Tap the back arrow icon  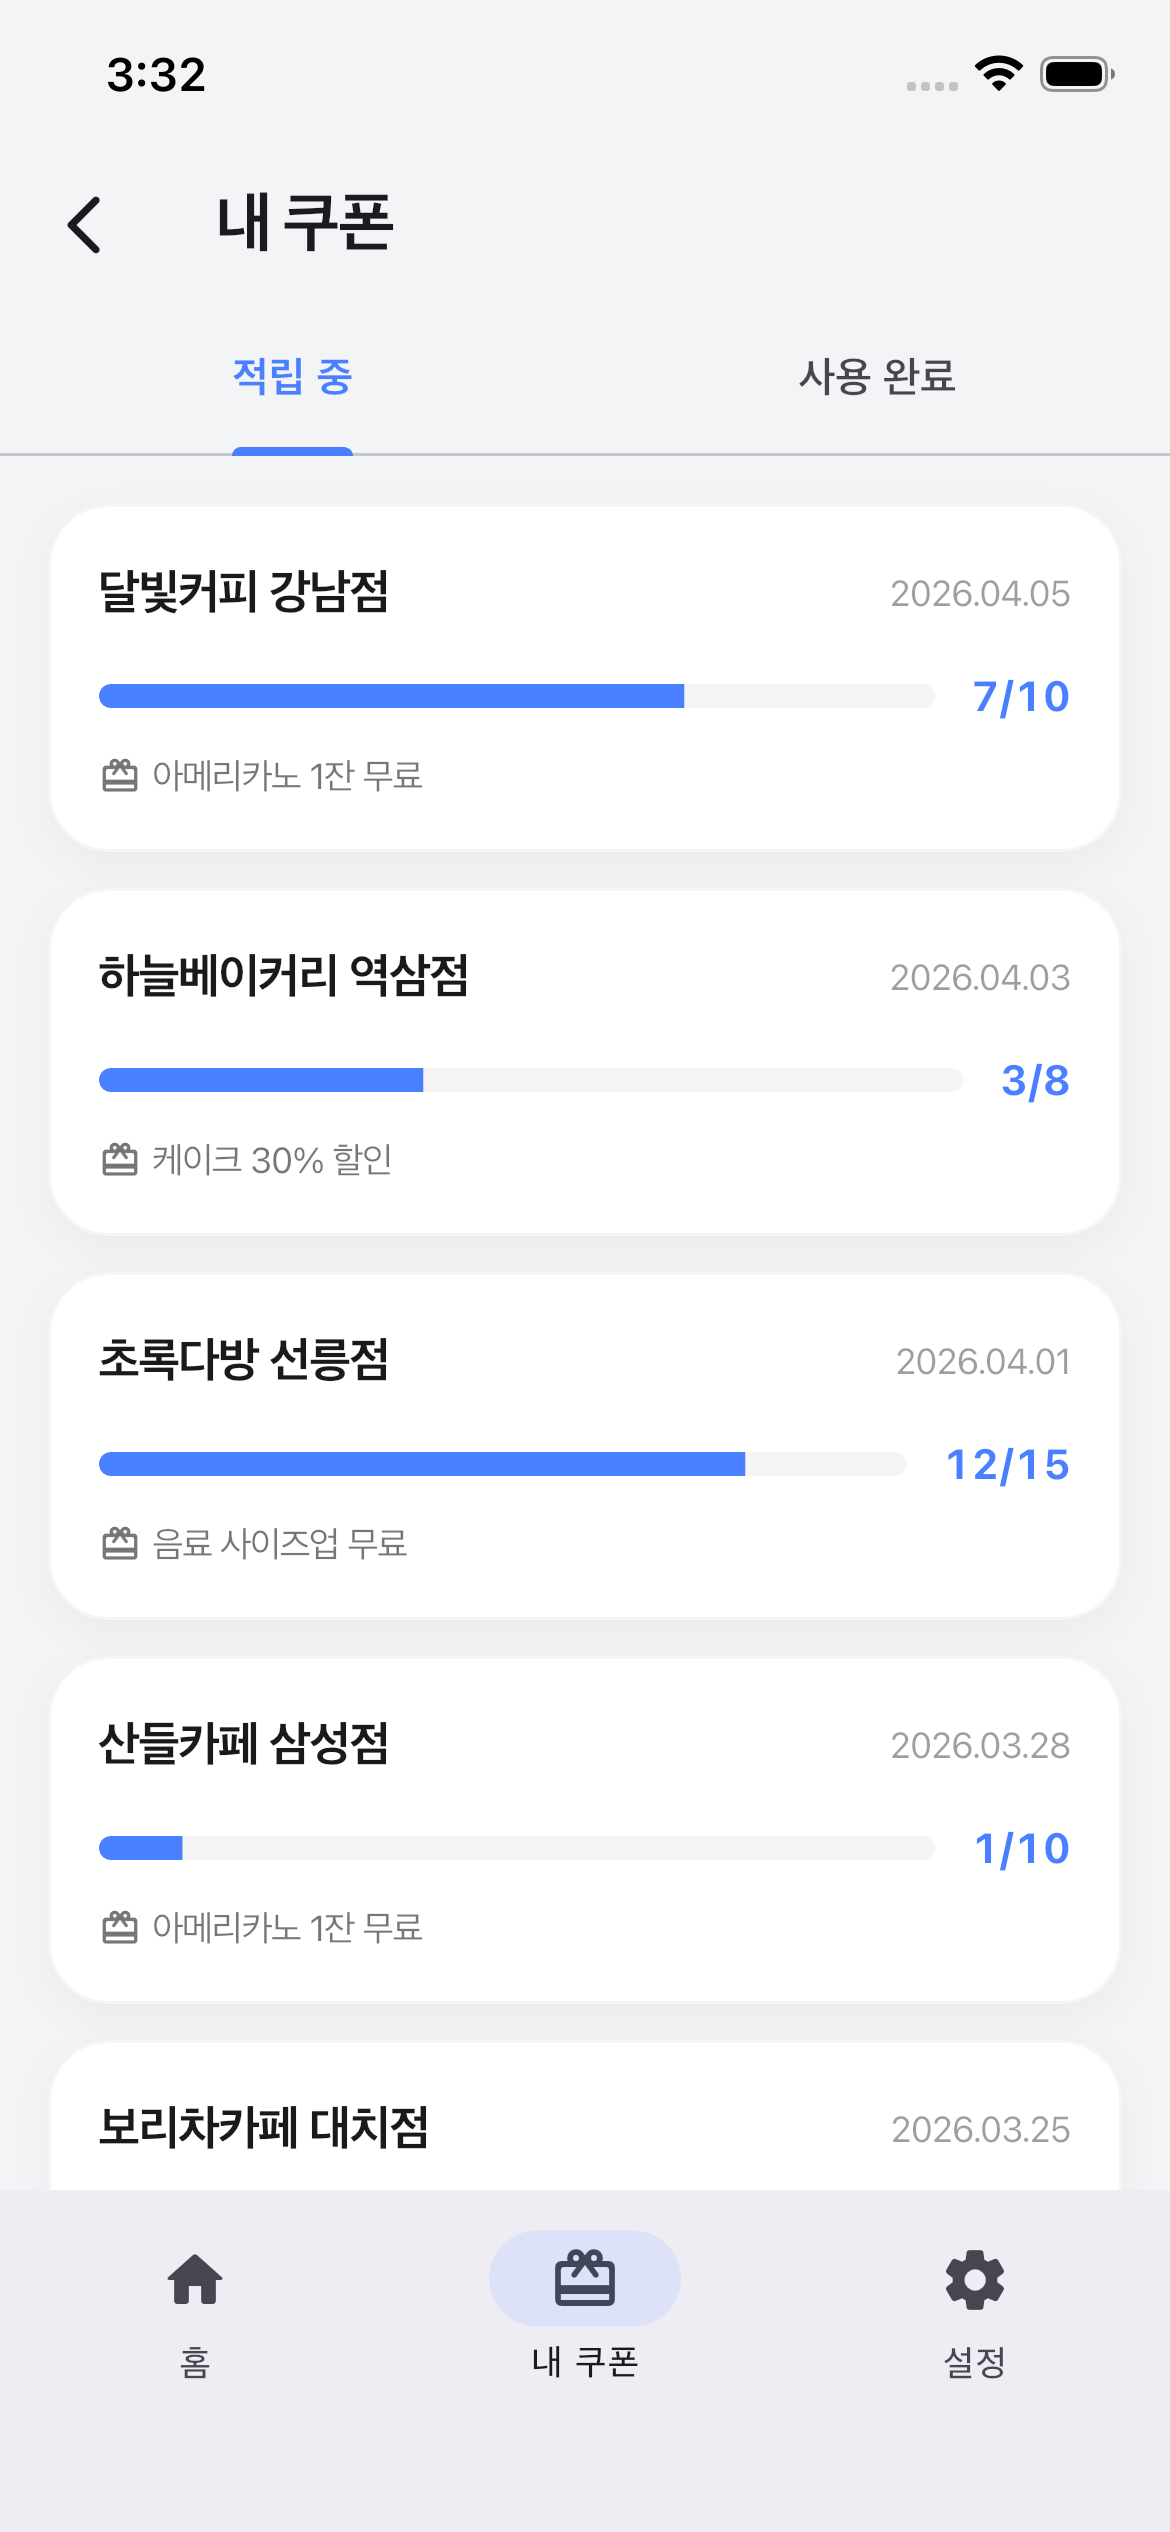[85, 224]
